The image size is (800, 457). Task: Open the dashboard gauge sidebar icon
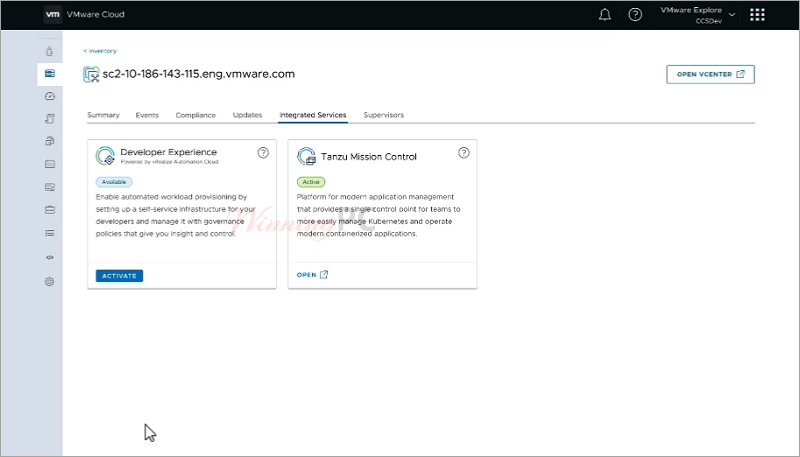(49, 96)
